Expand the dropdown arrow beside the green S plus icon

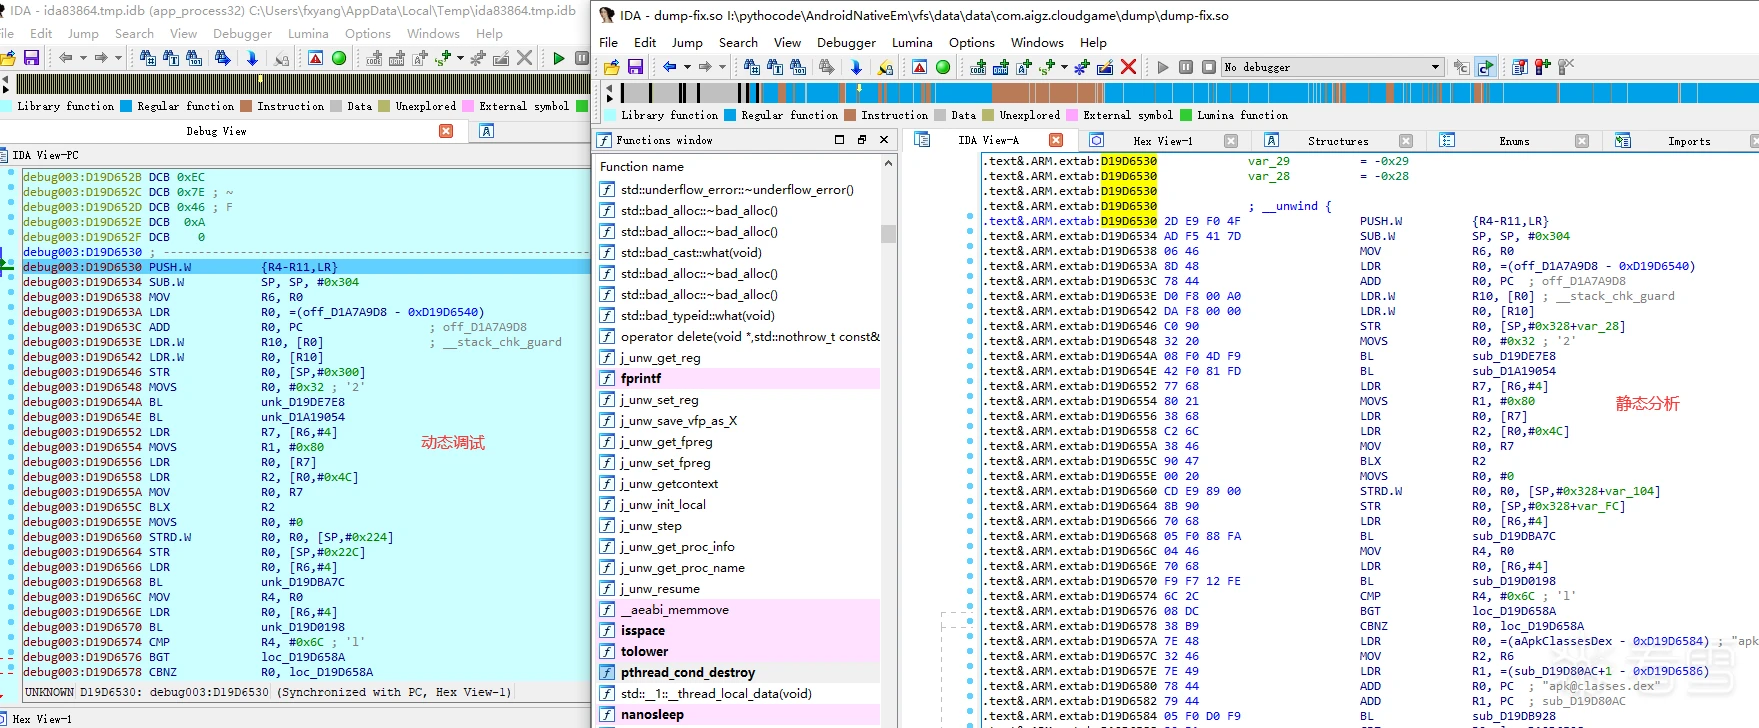coord(1064,67)
